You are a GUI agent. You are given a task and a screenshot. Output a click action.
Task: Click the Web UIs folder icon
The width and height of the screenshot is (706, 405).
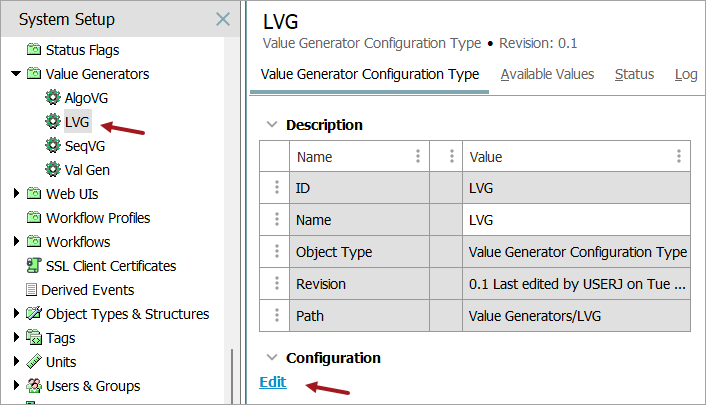tap(34, 193)
